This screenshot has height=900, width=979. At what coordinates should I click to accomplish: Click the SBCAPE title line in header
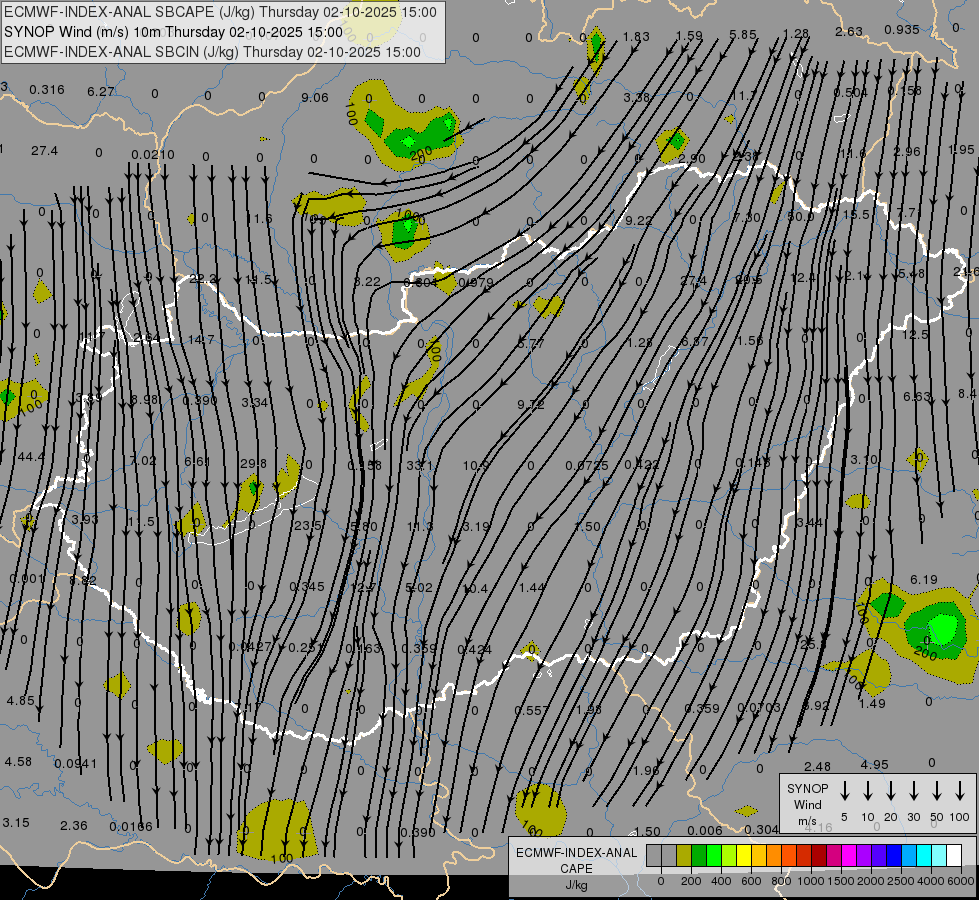(220, 12)
